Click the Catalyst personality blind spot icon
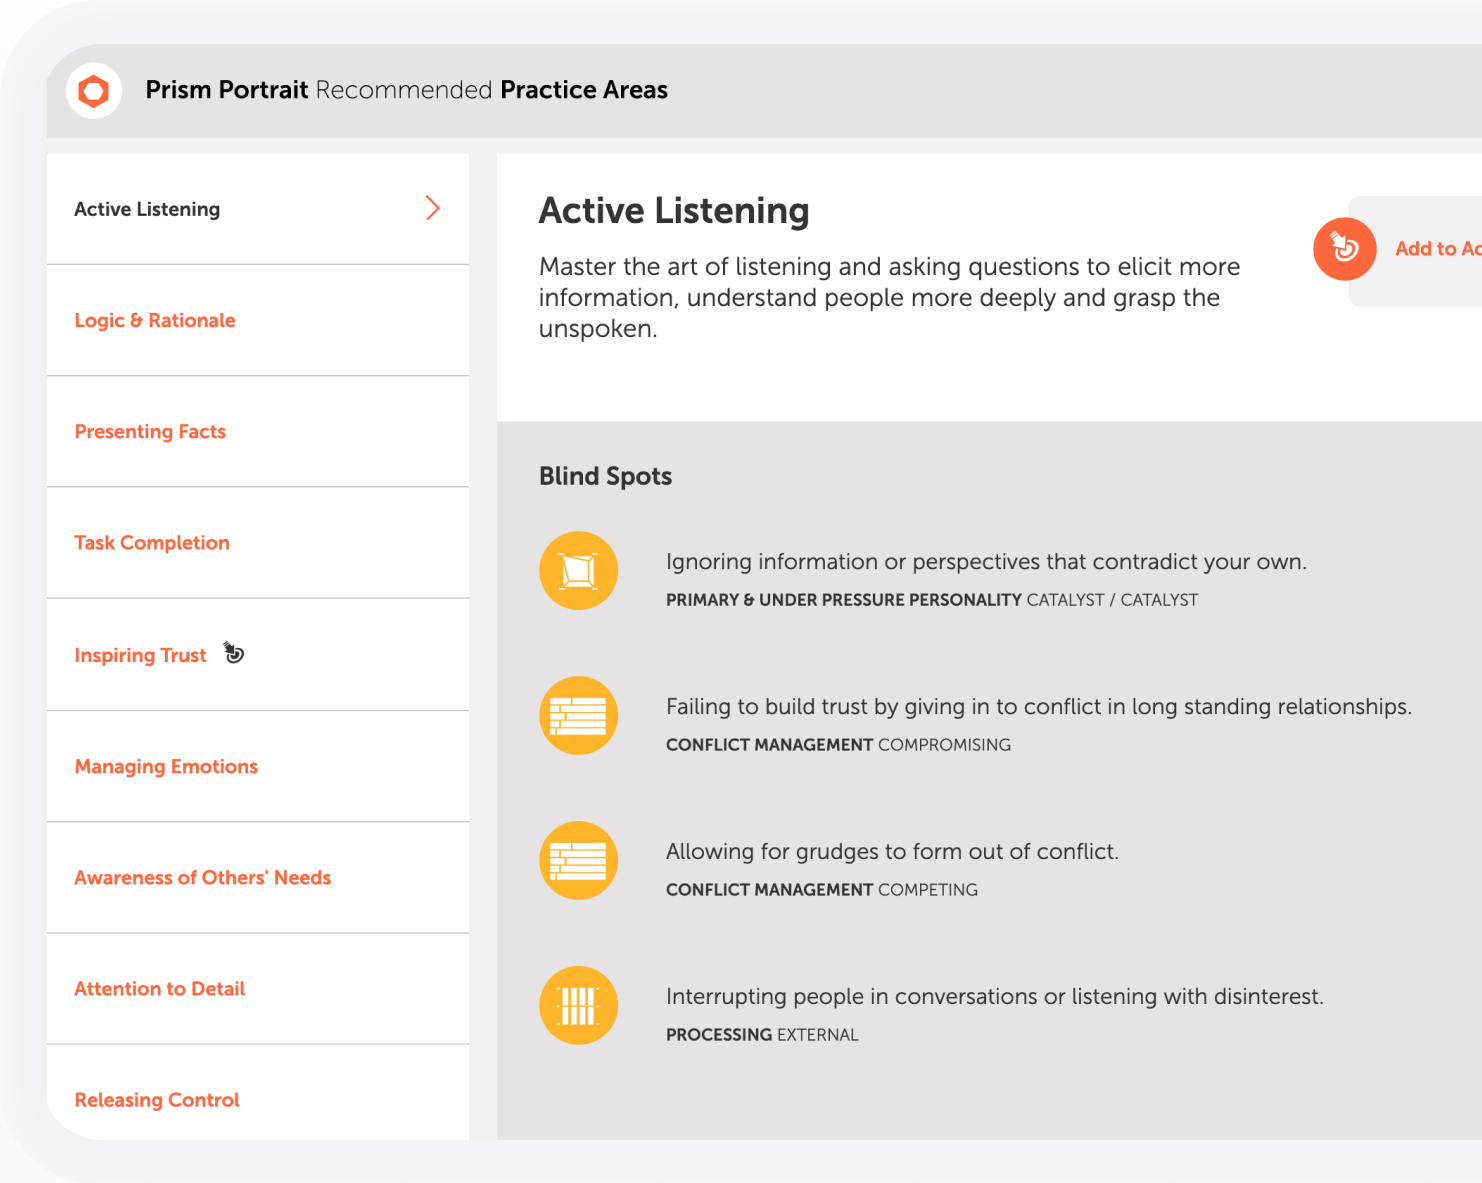Image resolution: width=1482 pixels, height=1183 pixels. 578,571
